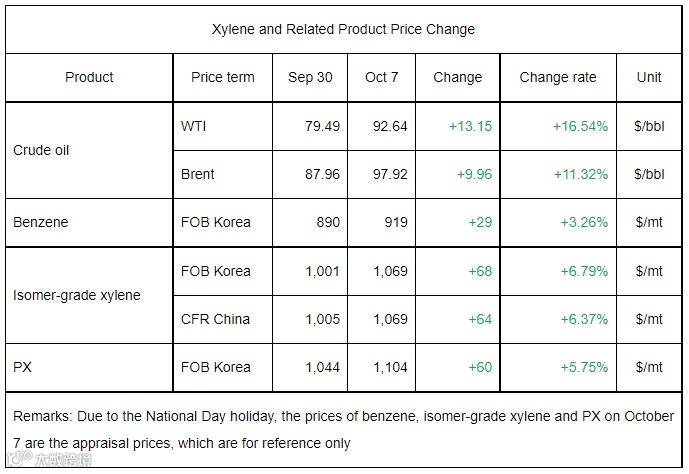Click the Sep 30 column header
689x474 pixels.
click(x=310, y=77)
